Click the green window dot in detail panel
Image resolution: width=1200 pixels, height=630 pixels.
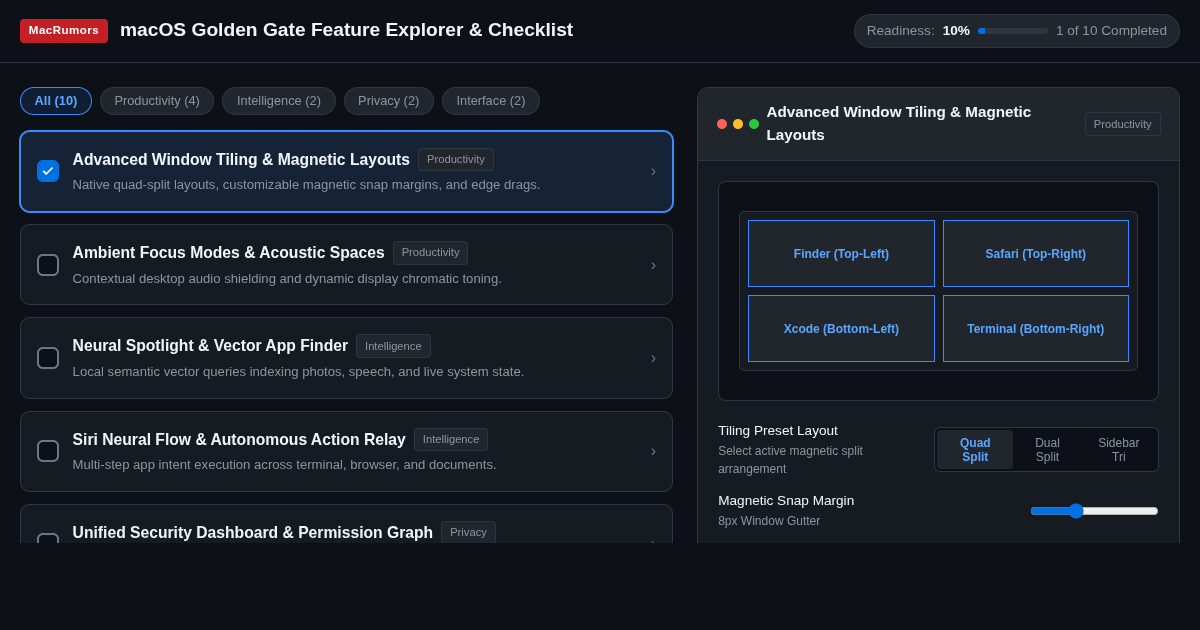[x=754, y=124]
